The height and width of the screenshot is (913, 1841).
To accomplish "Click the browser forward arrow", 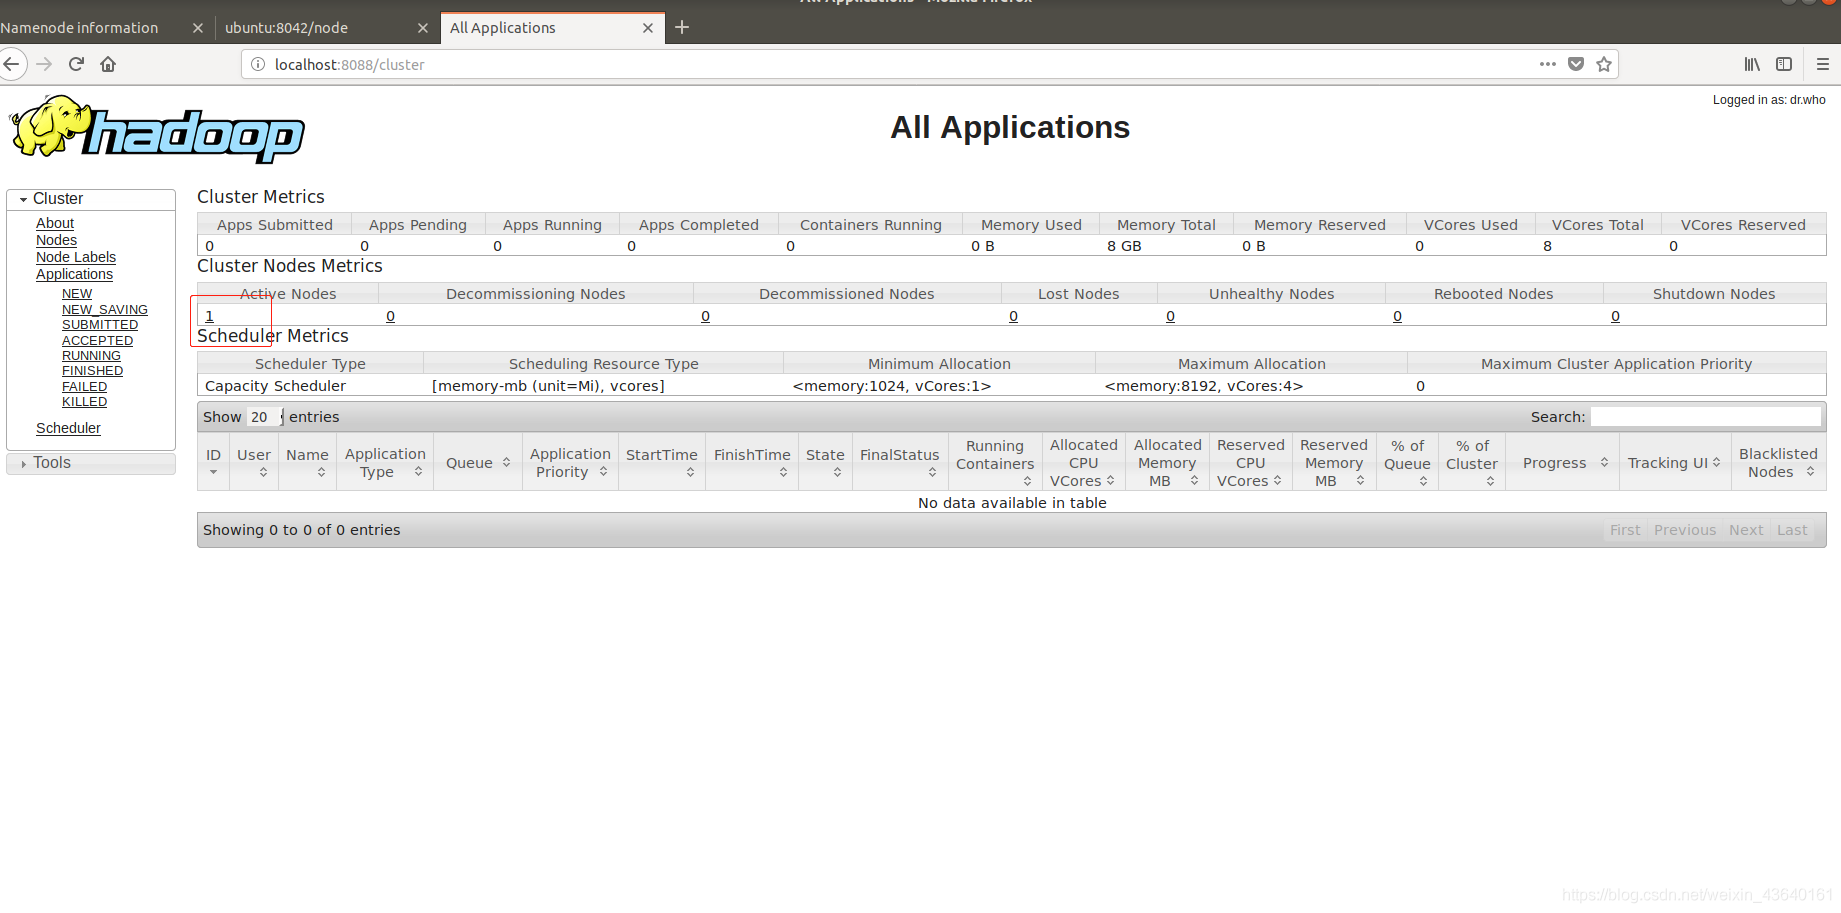I will click(44, 64).
